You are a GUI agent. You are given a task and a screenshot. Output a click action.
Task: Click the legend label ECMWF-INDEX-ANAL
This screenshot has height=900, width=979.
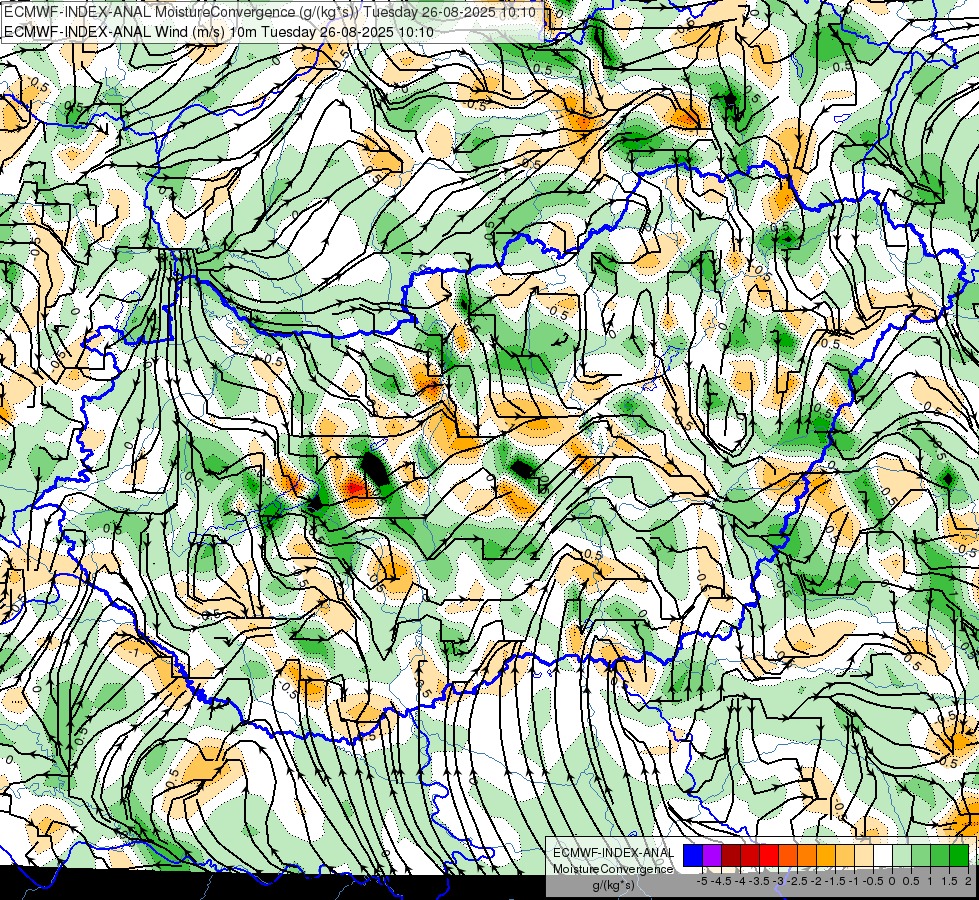[613, 853]
